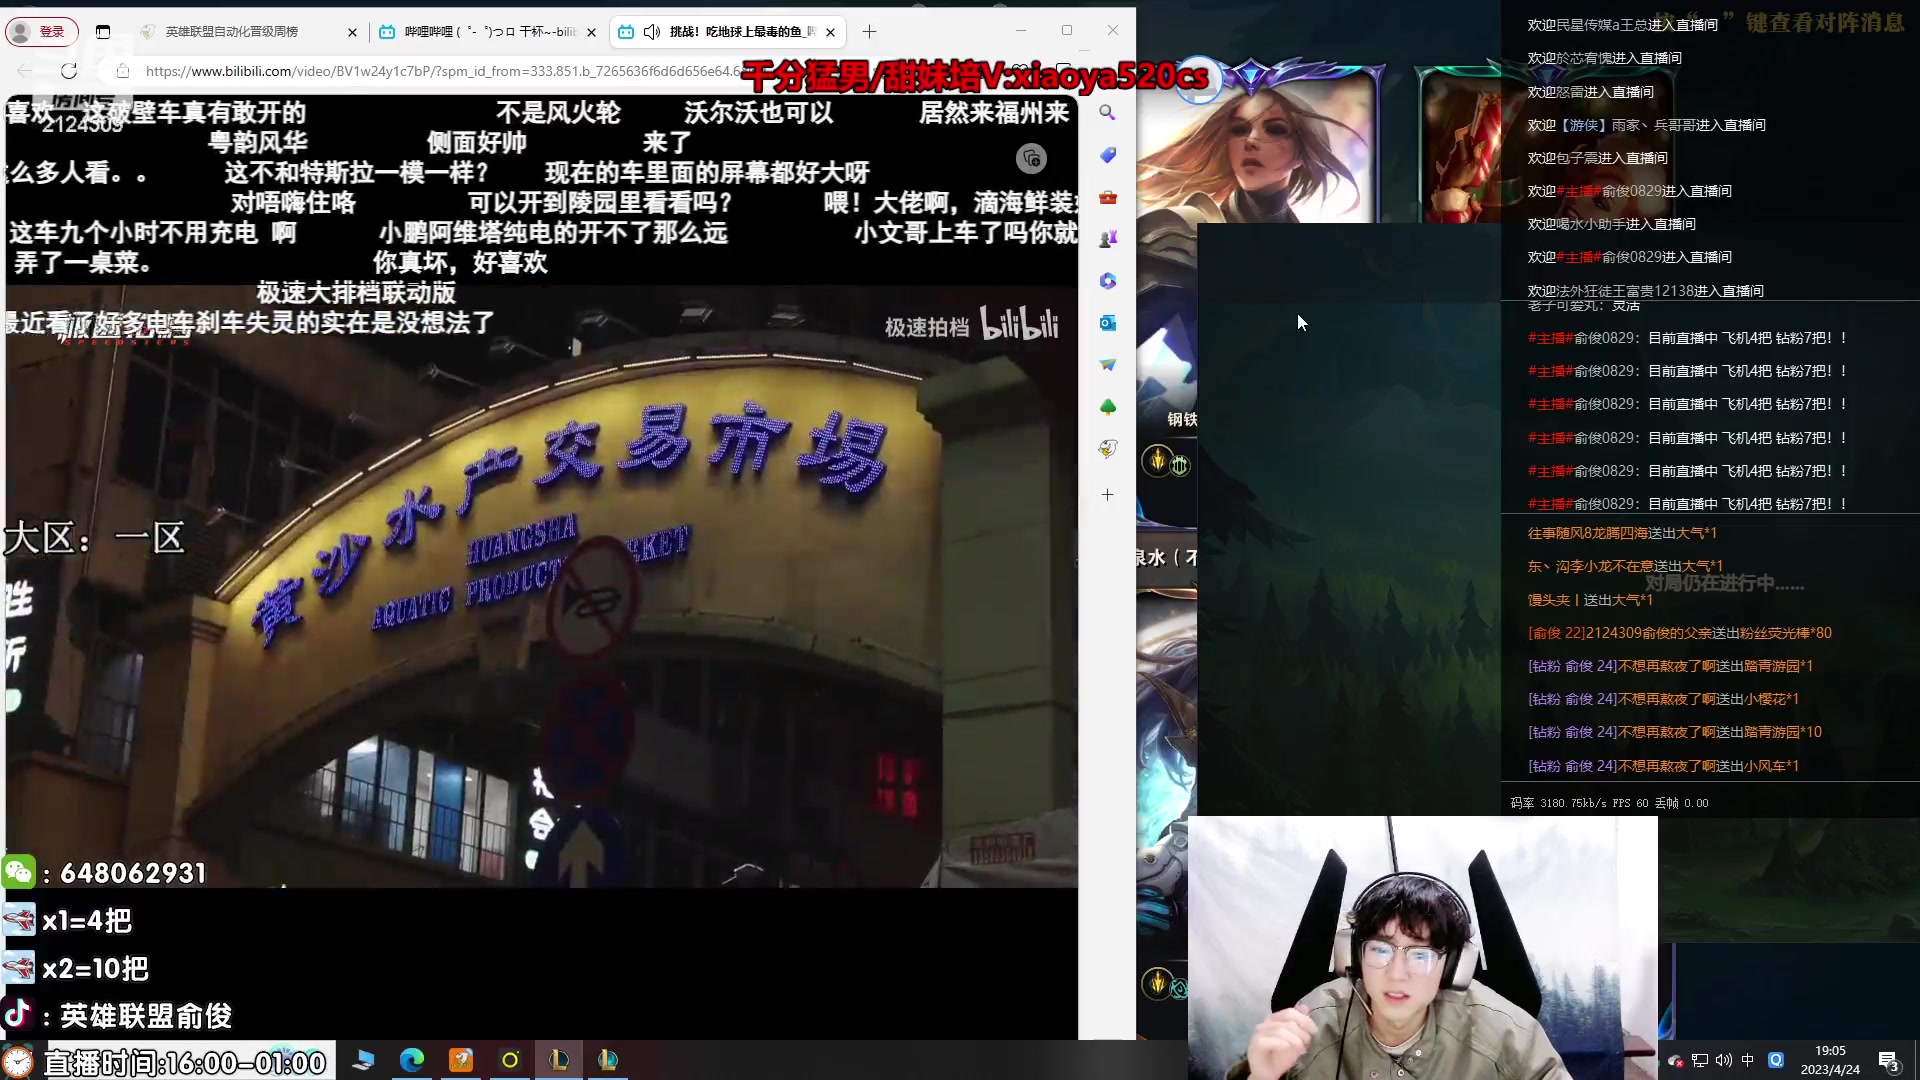Go back with the browser back arrow
The image size is (1920, 1080).
point(24,71)
